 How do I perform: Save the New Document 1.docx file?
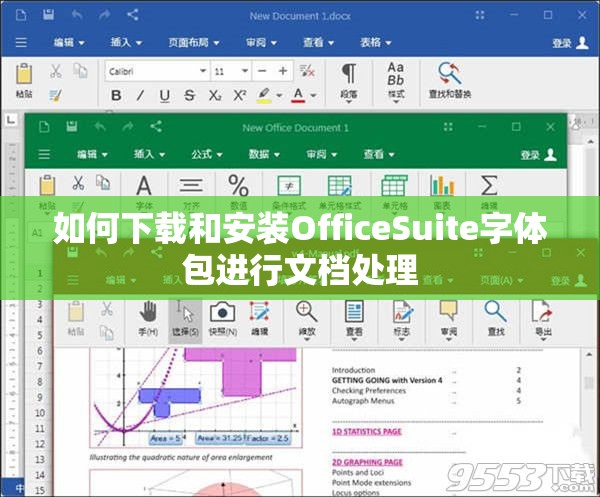point(48,15)
